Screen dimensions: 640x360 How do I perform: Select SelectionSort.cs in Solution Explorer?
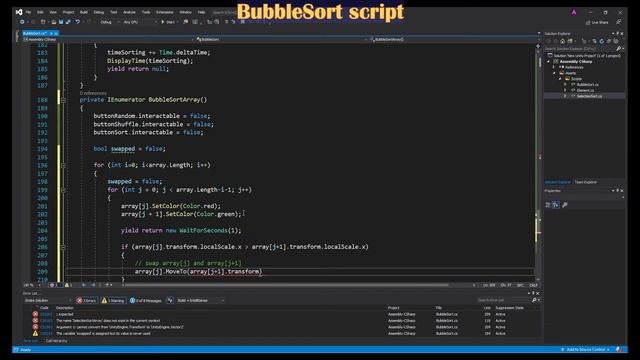pyautogui.click(x=589, y=96)
